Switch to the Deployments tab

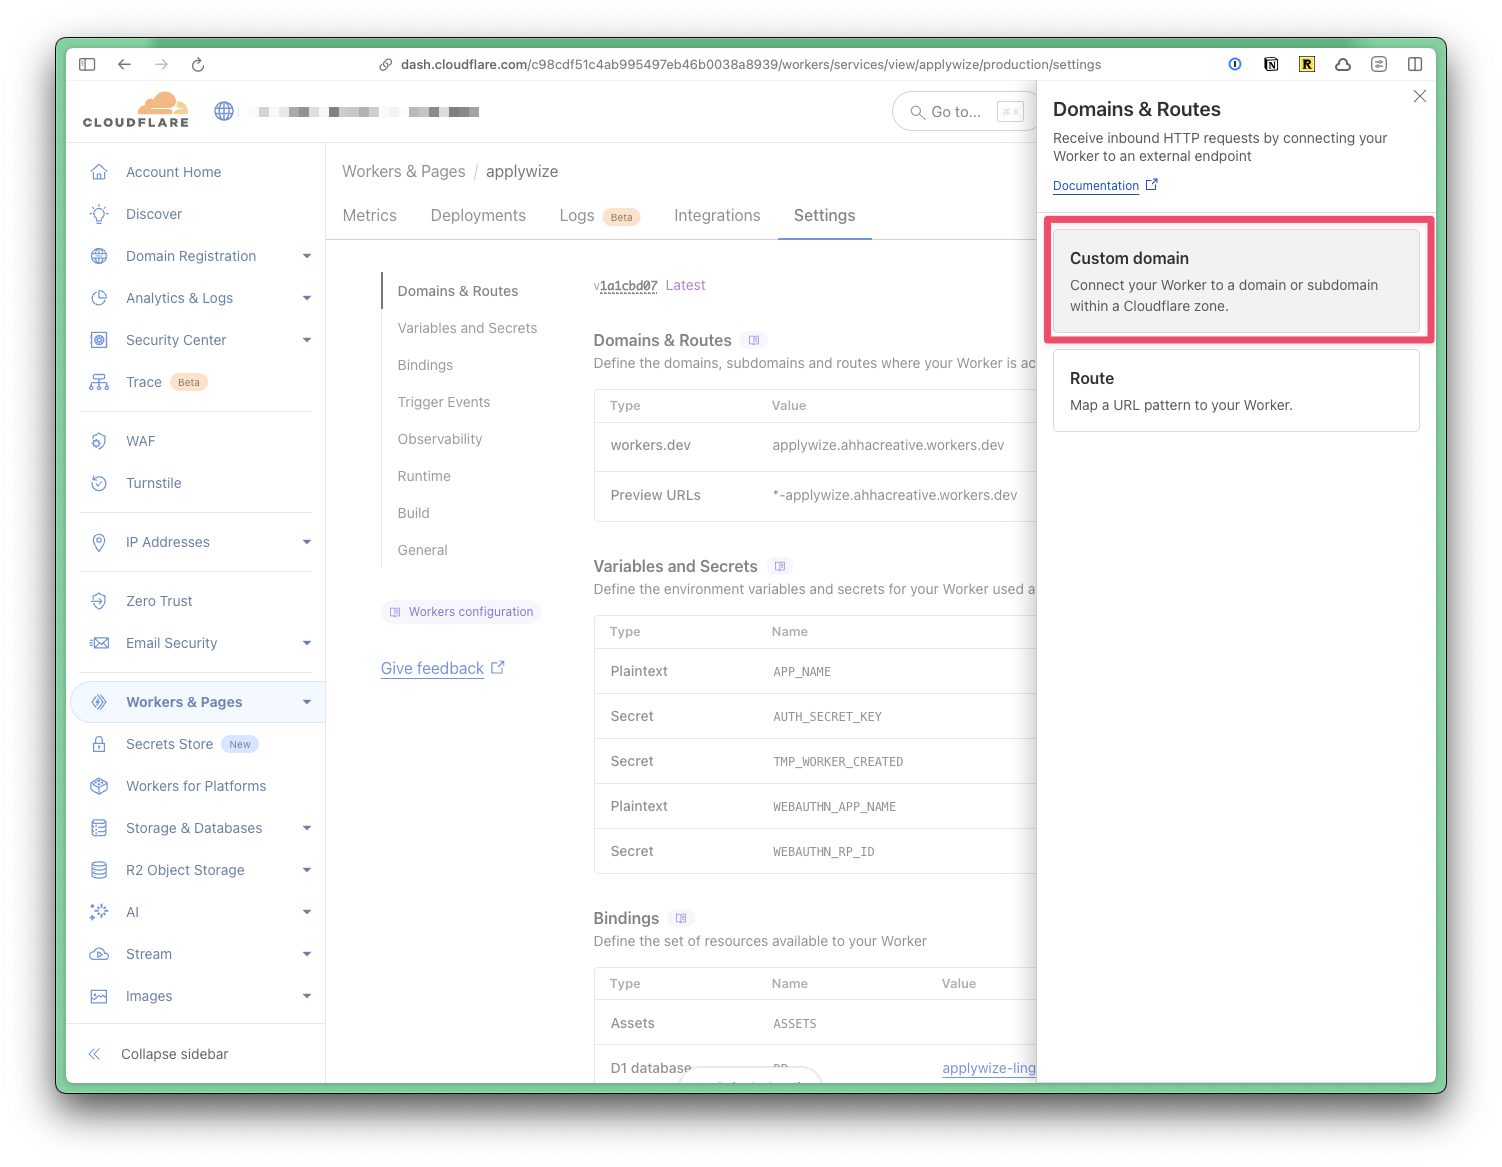click(478, 215)
